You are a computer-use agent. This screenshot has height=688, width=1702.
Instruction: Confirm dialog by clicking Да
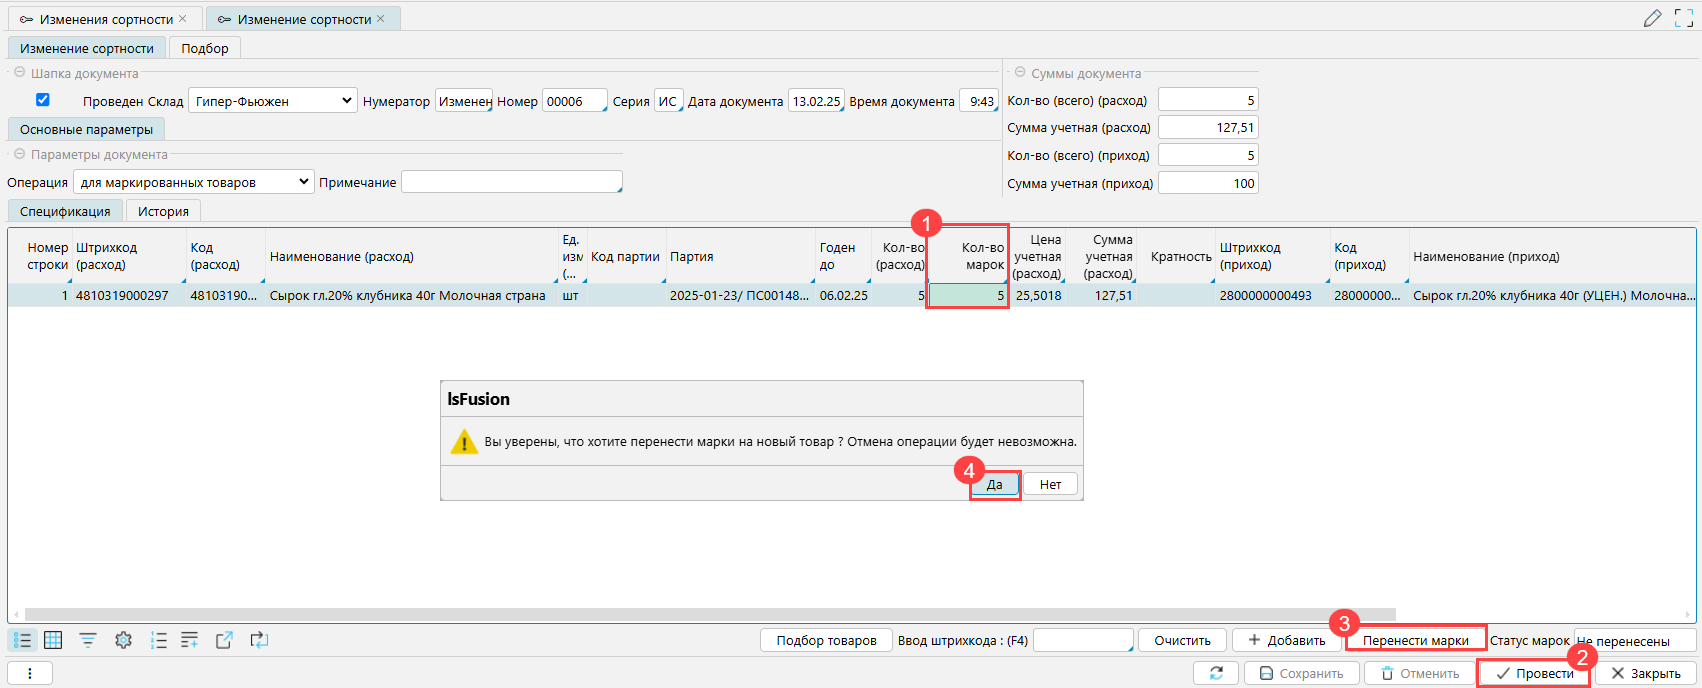click(995, 484)
